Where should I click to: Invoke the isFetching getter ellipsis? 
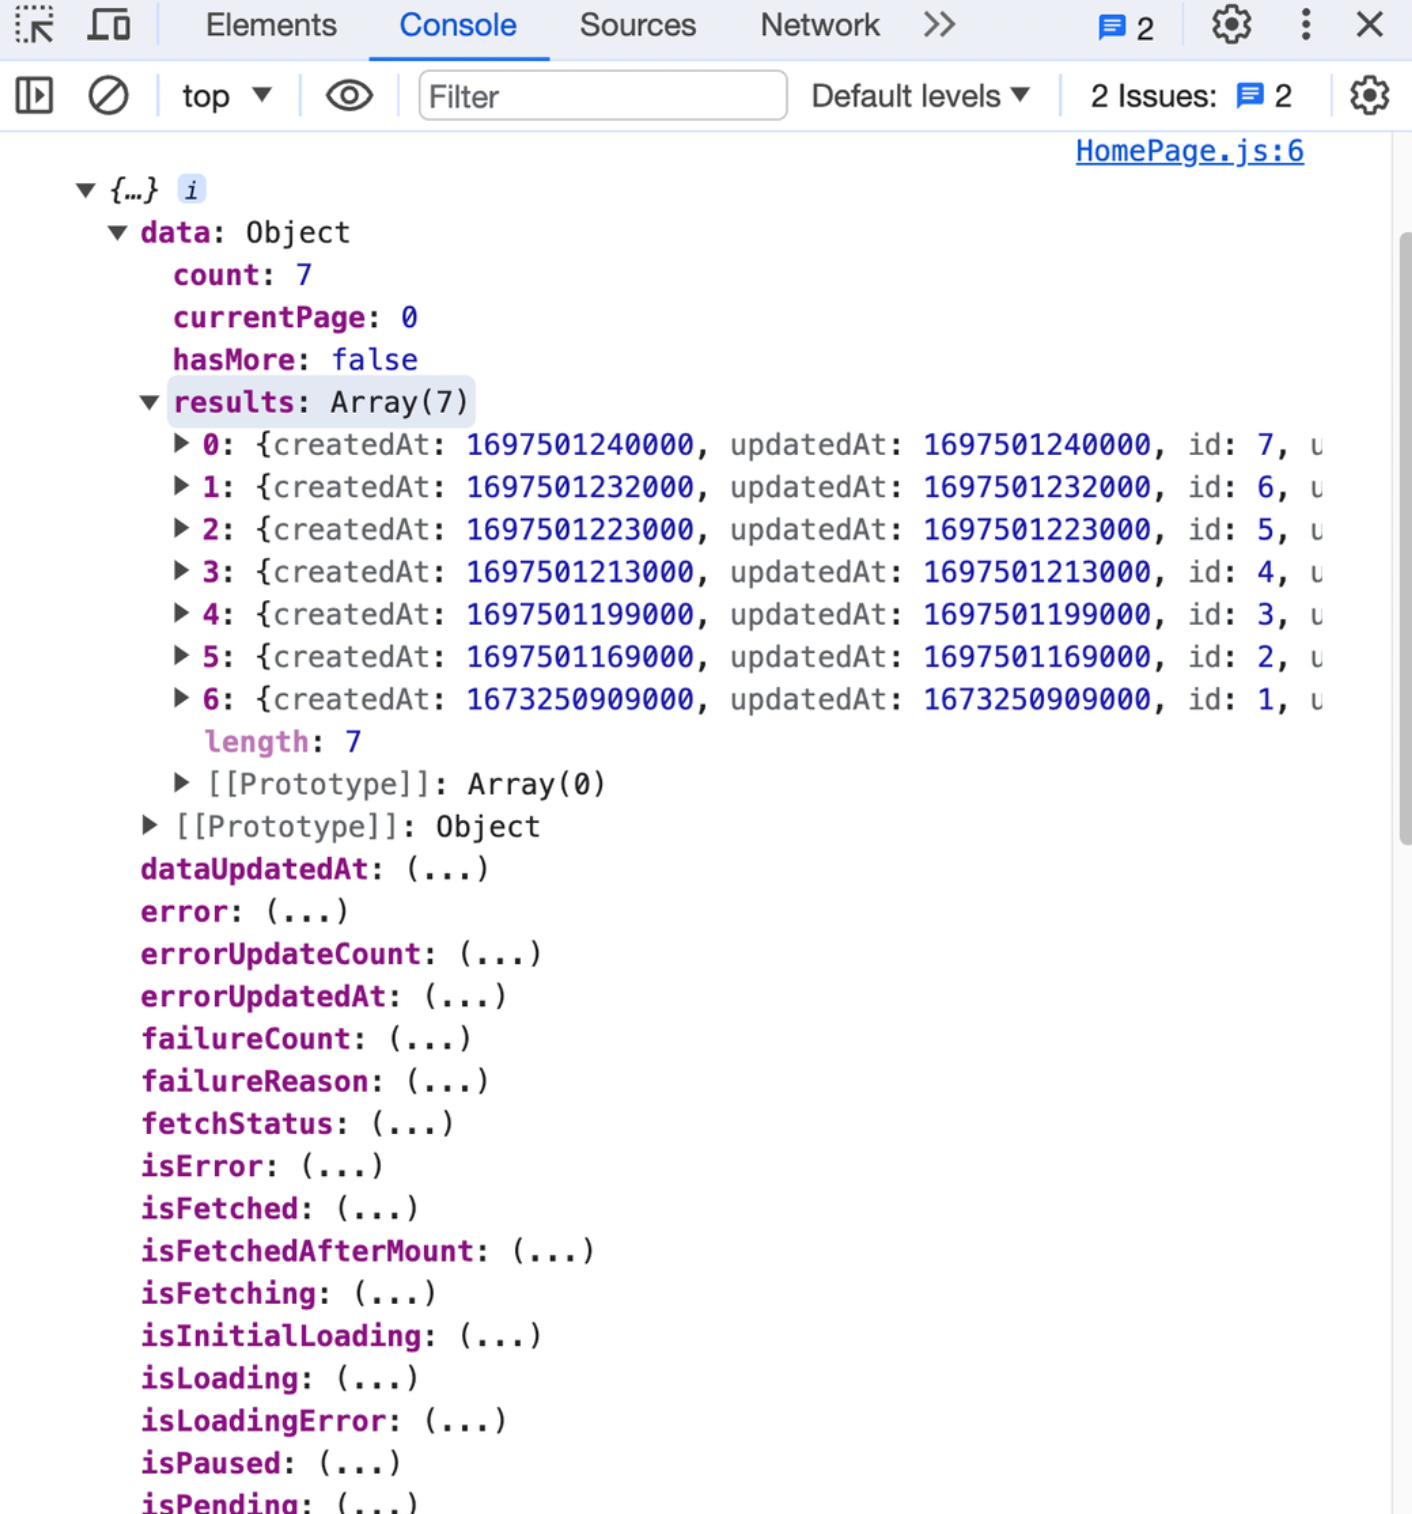pyautogui.click(x=395, y=1293)
